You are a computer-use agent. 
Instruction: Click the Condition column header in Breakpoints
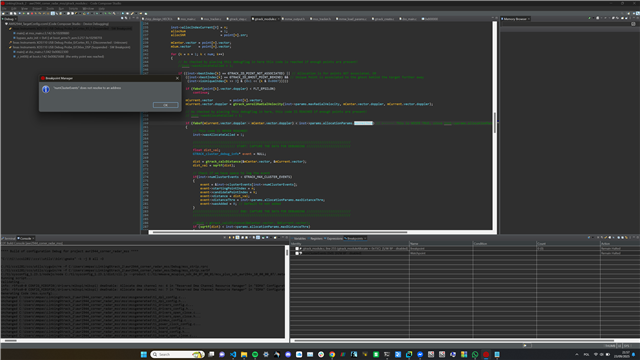coord(504,244)
